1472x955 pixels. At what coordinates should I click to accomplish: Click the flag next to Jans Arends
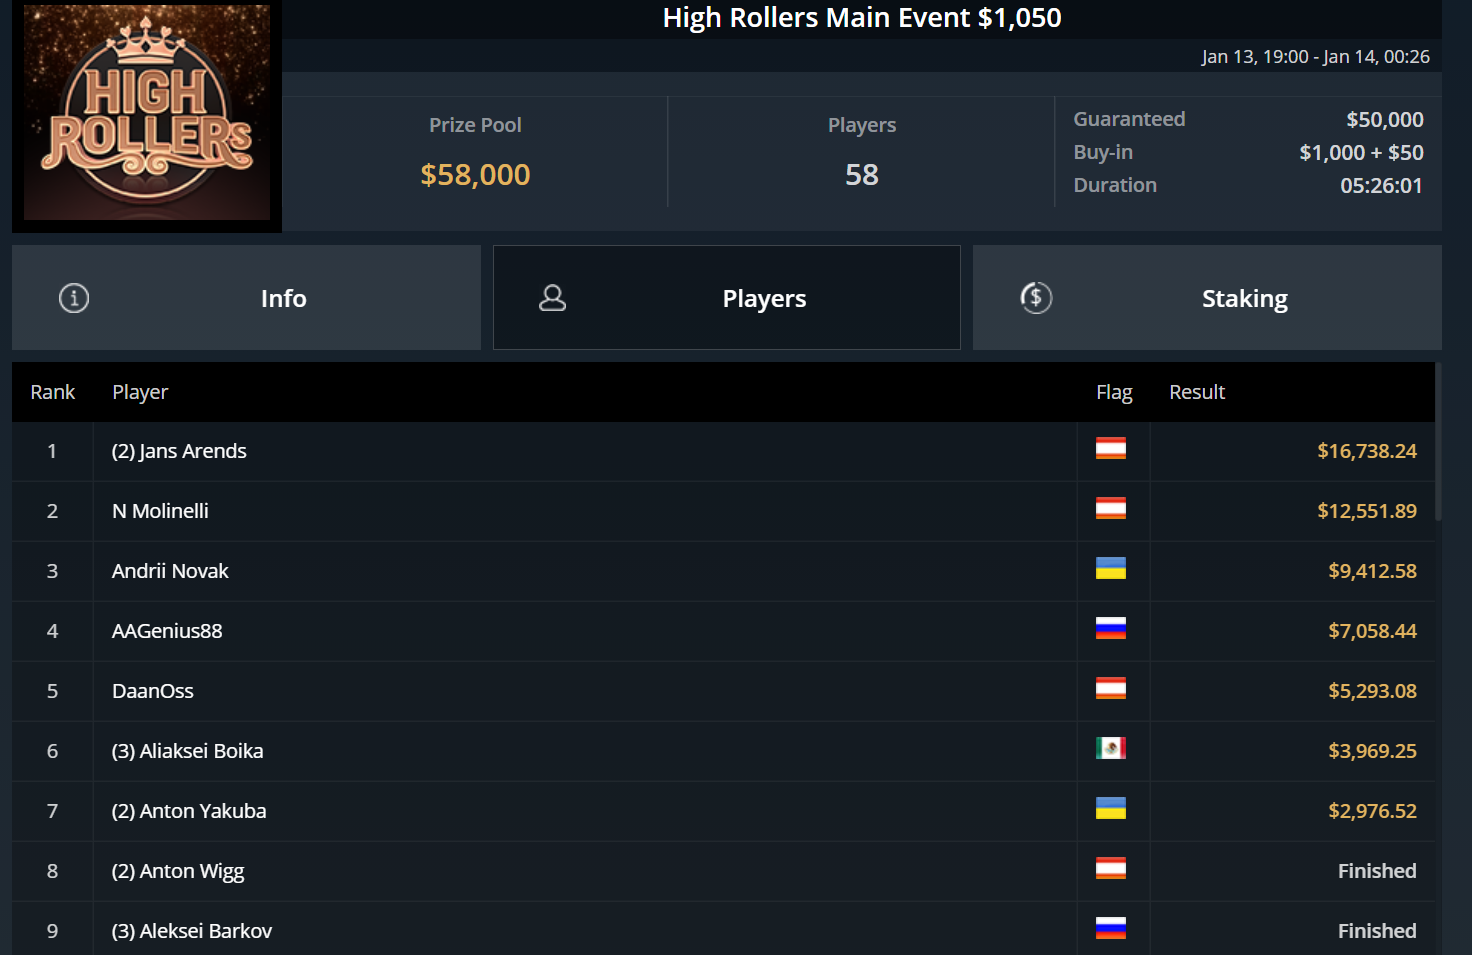[x=1110, y=449]
